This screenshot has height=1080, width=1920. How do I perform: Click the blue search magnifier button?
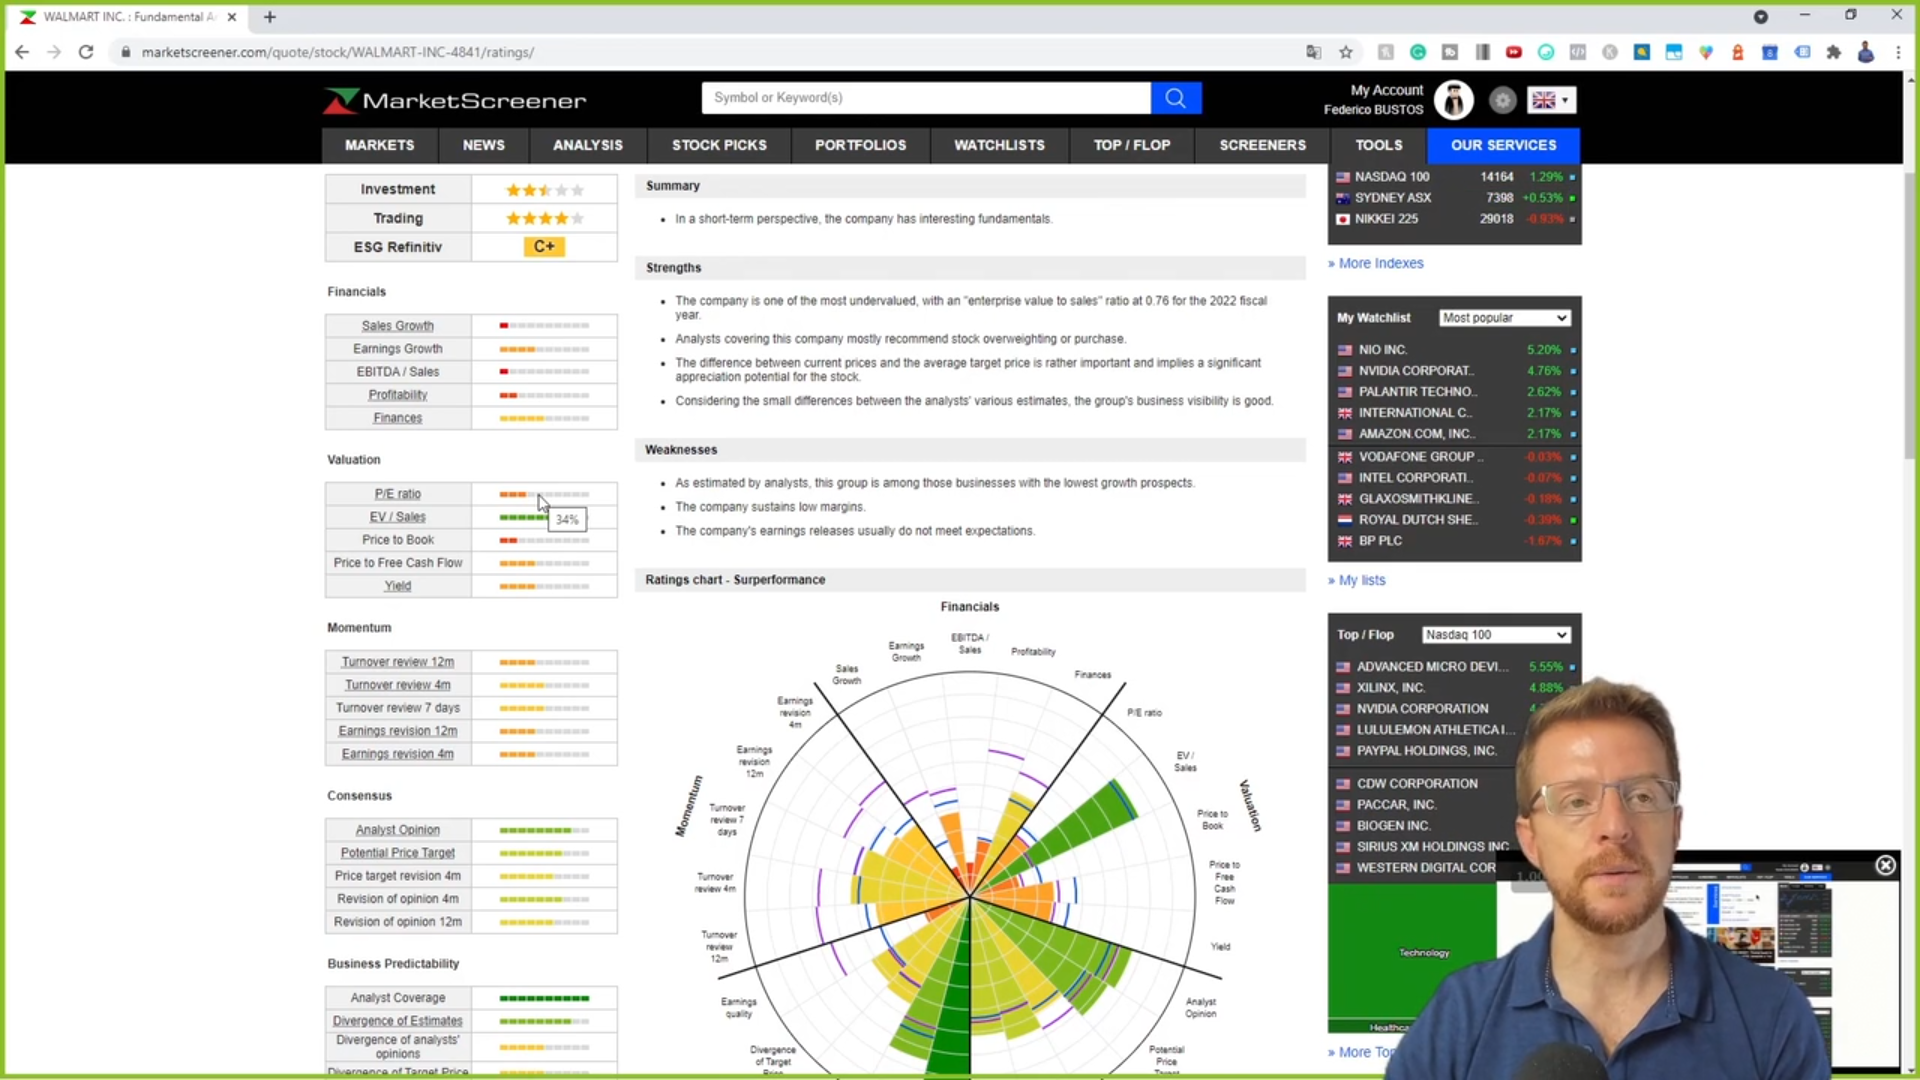pos(1176,98)
